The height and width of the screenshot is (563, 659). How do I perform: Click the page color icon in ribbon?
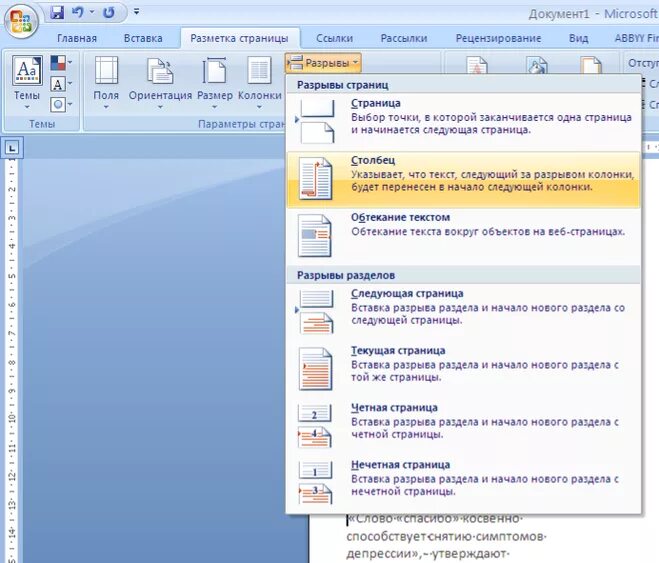[537, 66]
